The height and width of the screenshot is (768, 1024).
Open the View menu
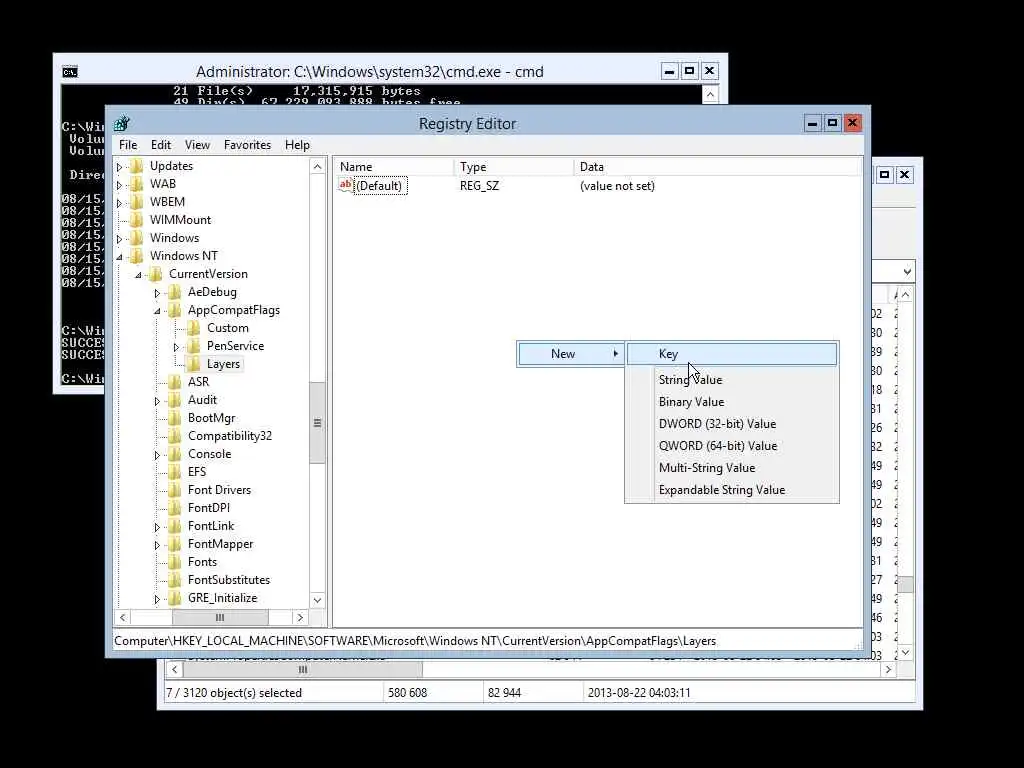click(197, 145)
